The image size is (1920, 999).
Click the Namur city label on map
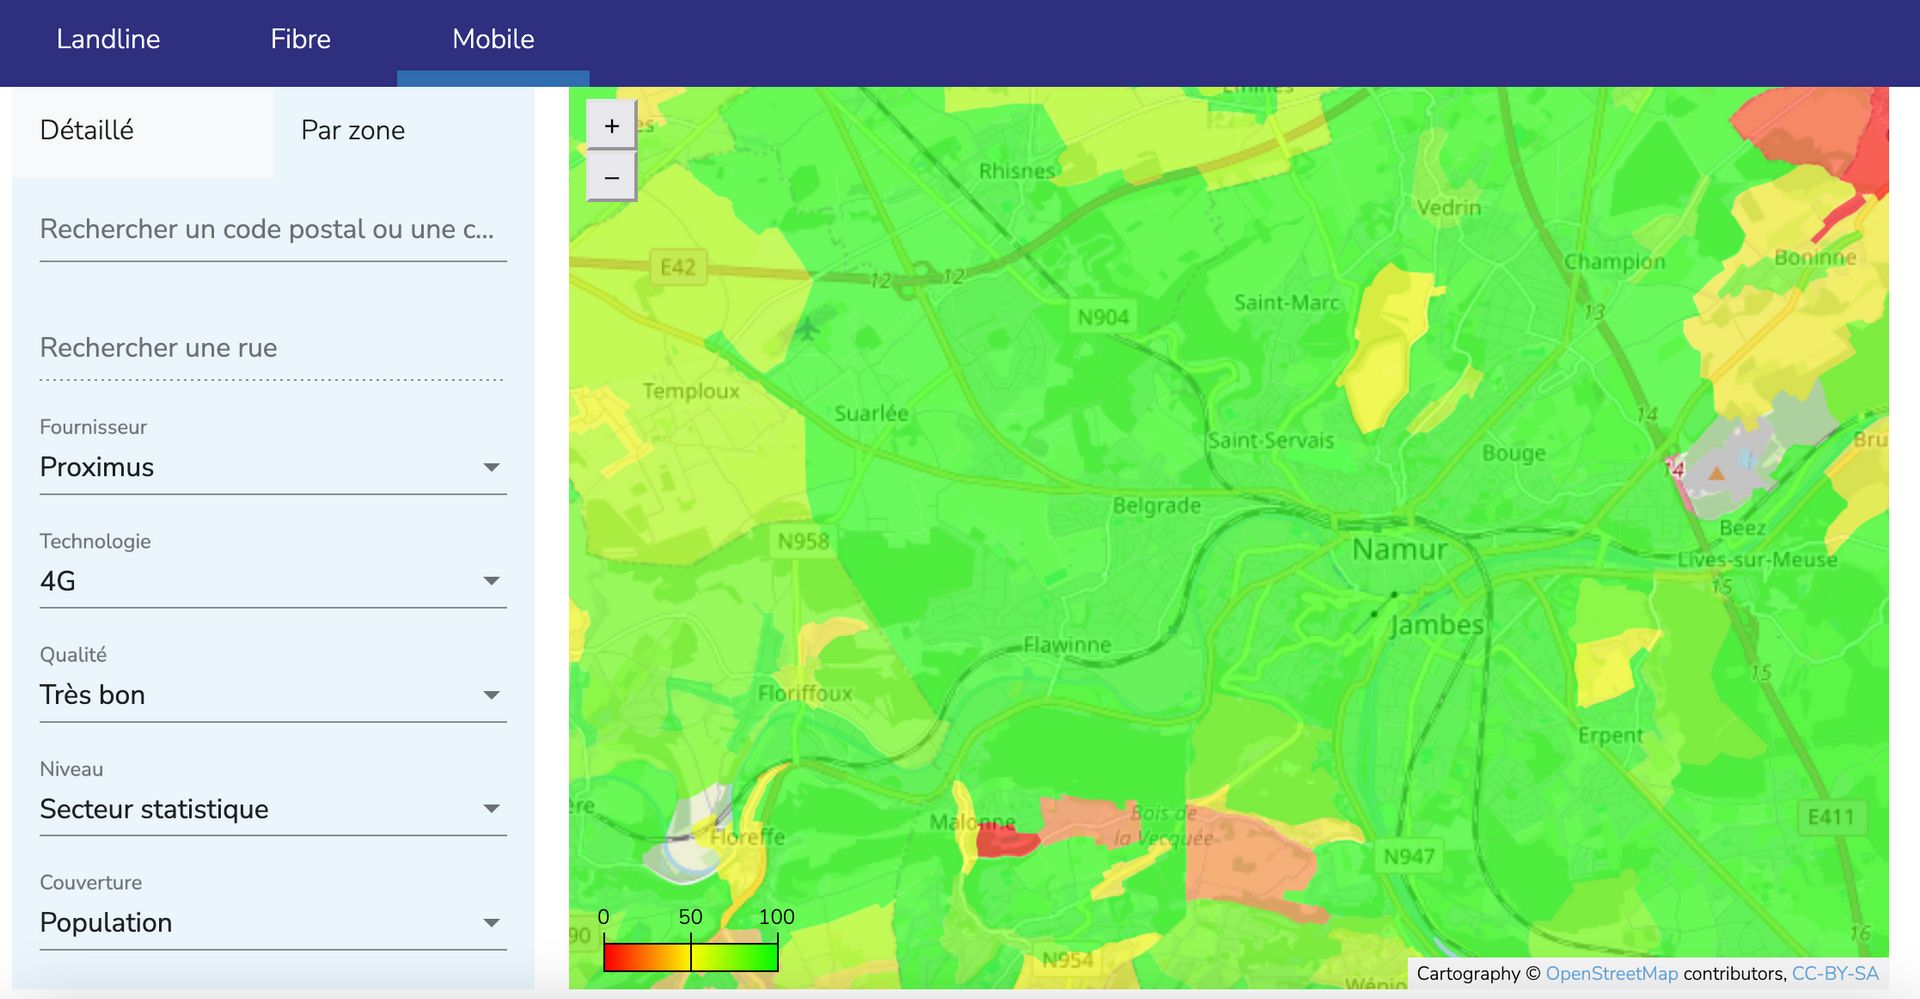point(1399,550)
